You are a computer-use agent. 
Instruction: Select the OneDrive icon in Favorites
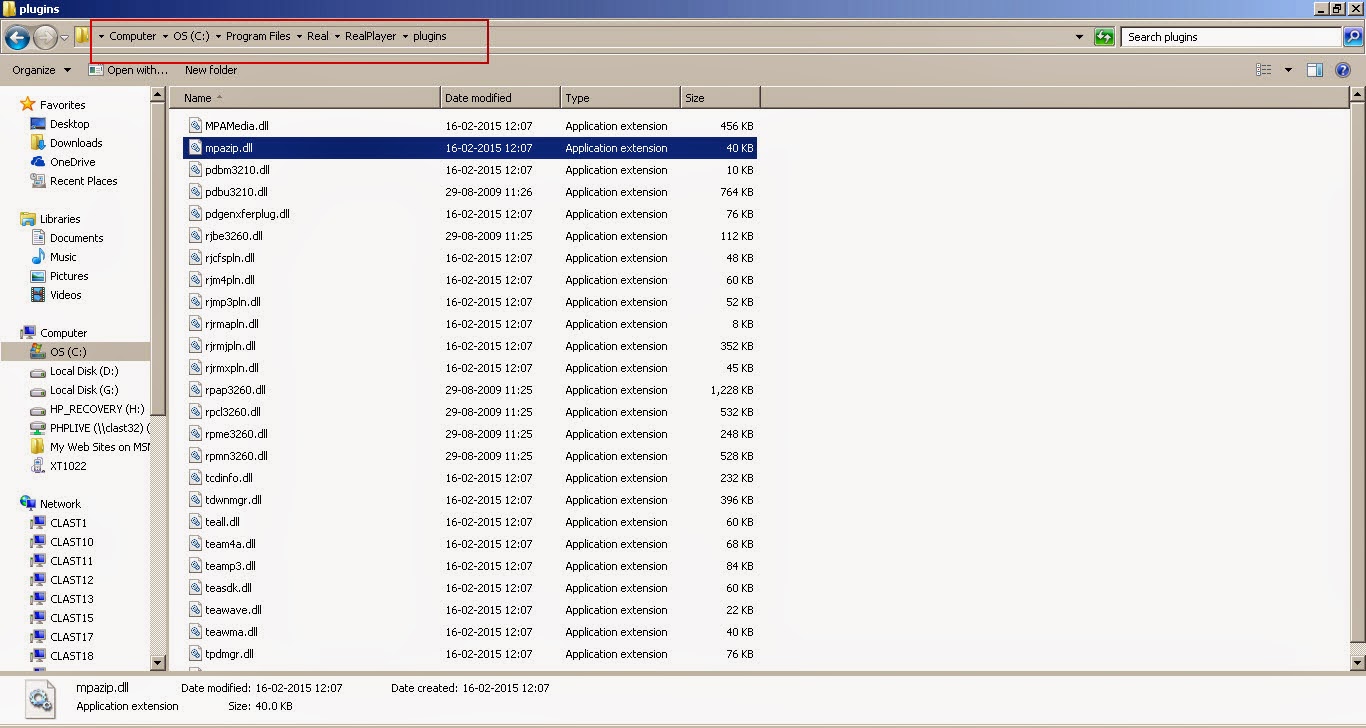(38, 162)
